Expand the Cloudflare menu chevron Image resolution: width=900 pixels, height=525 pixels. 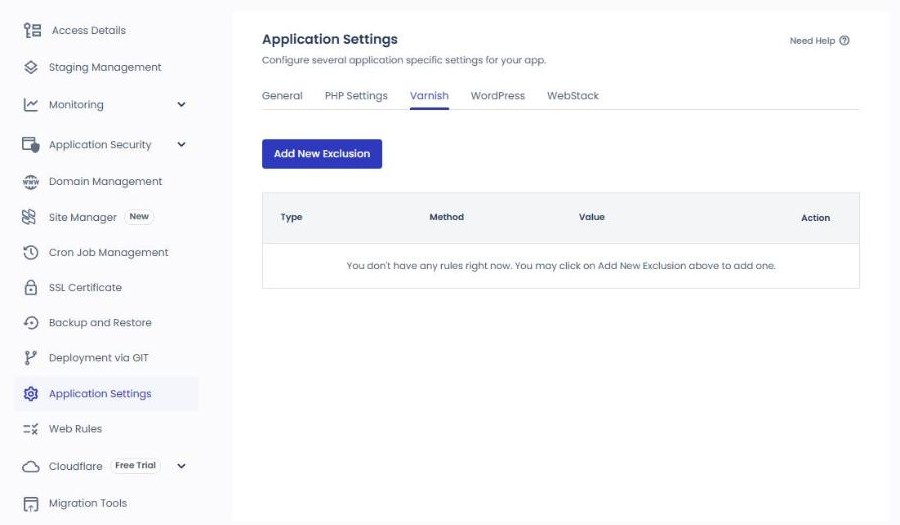pos(181,466)
